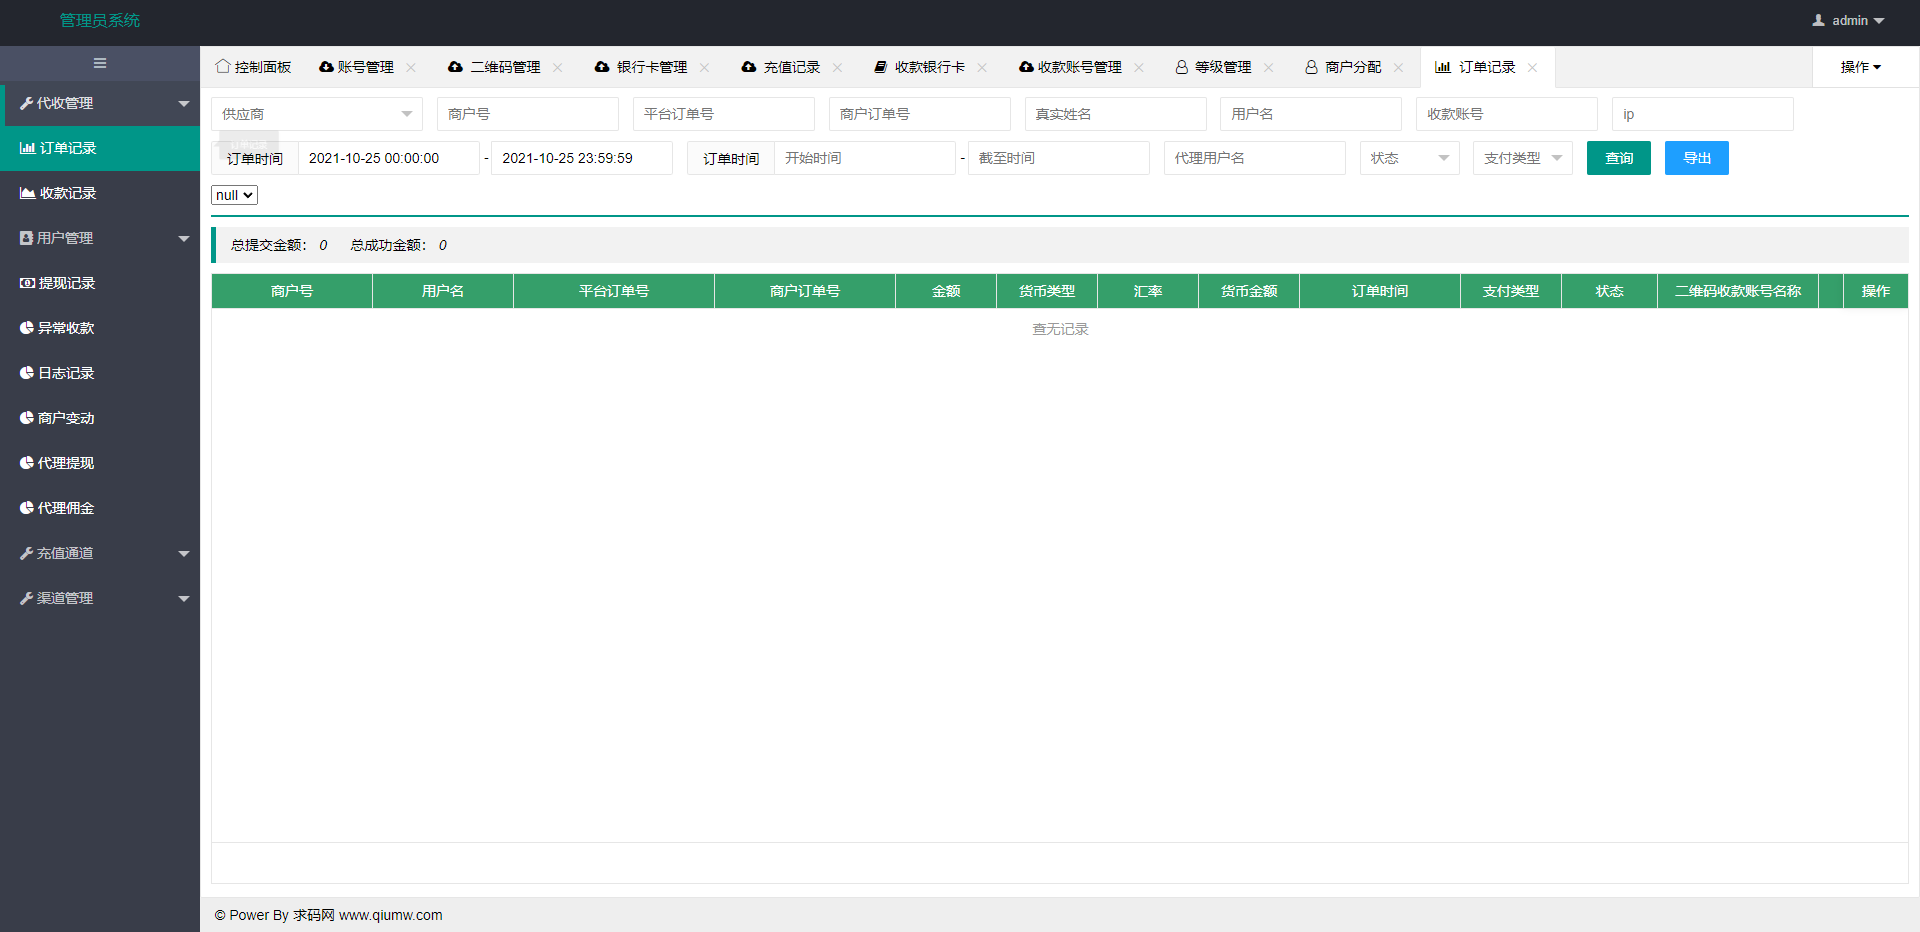Expand the 代收管理 menu arrow
This screenshot has width=1920, height=932.
pyautogui.click(x=184, y=104)
